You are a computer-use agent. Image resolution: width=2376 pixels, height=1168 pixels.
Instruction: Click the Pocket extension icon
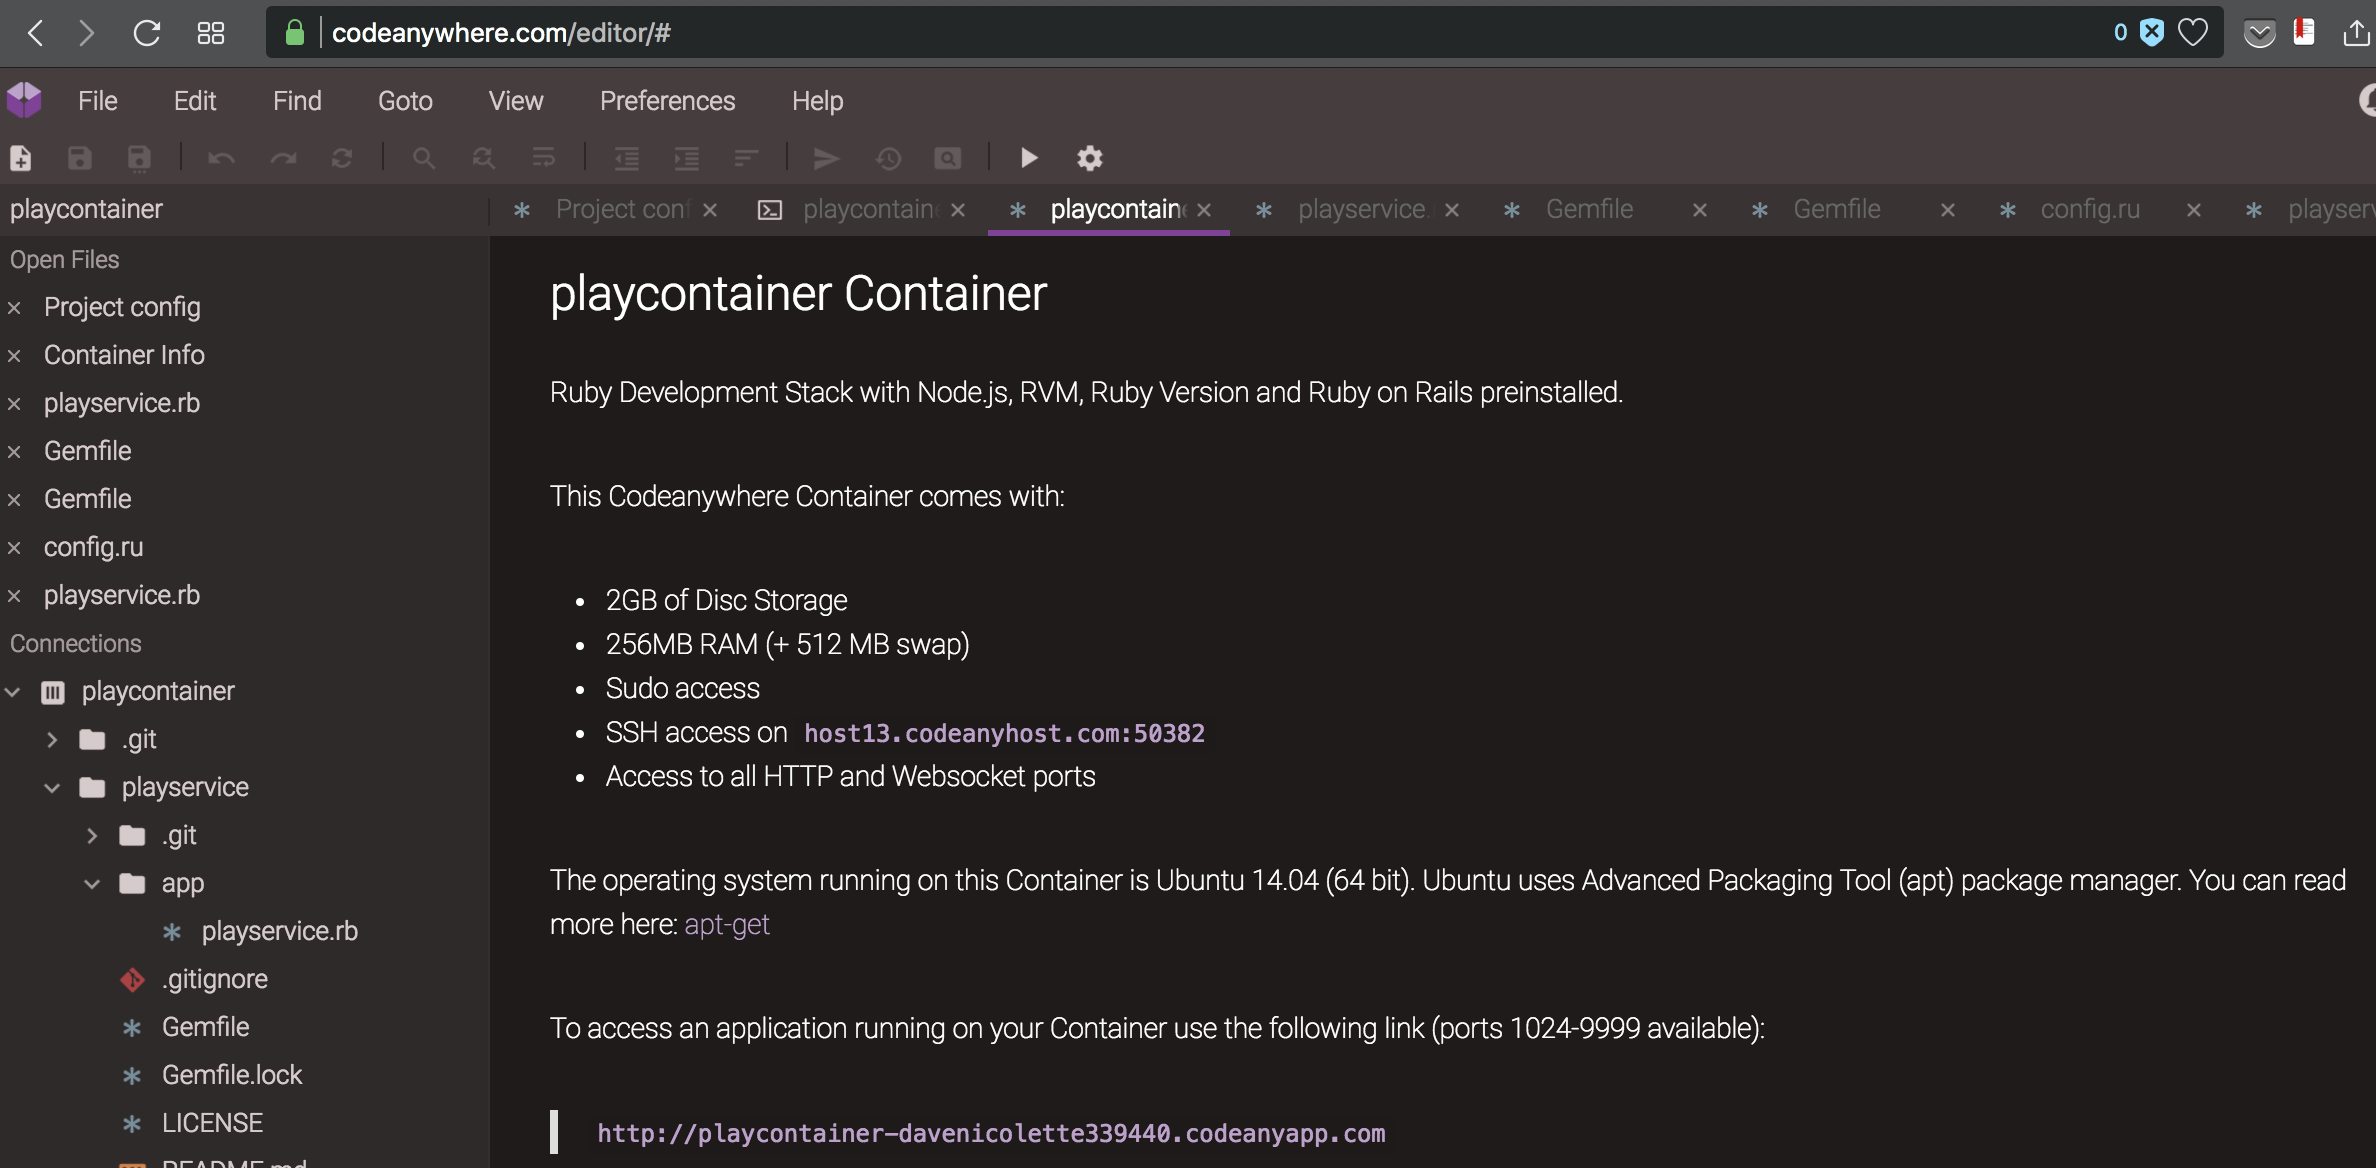[x=2259, y=33]
